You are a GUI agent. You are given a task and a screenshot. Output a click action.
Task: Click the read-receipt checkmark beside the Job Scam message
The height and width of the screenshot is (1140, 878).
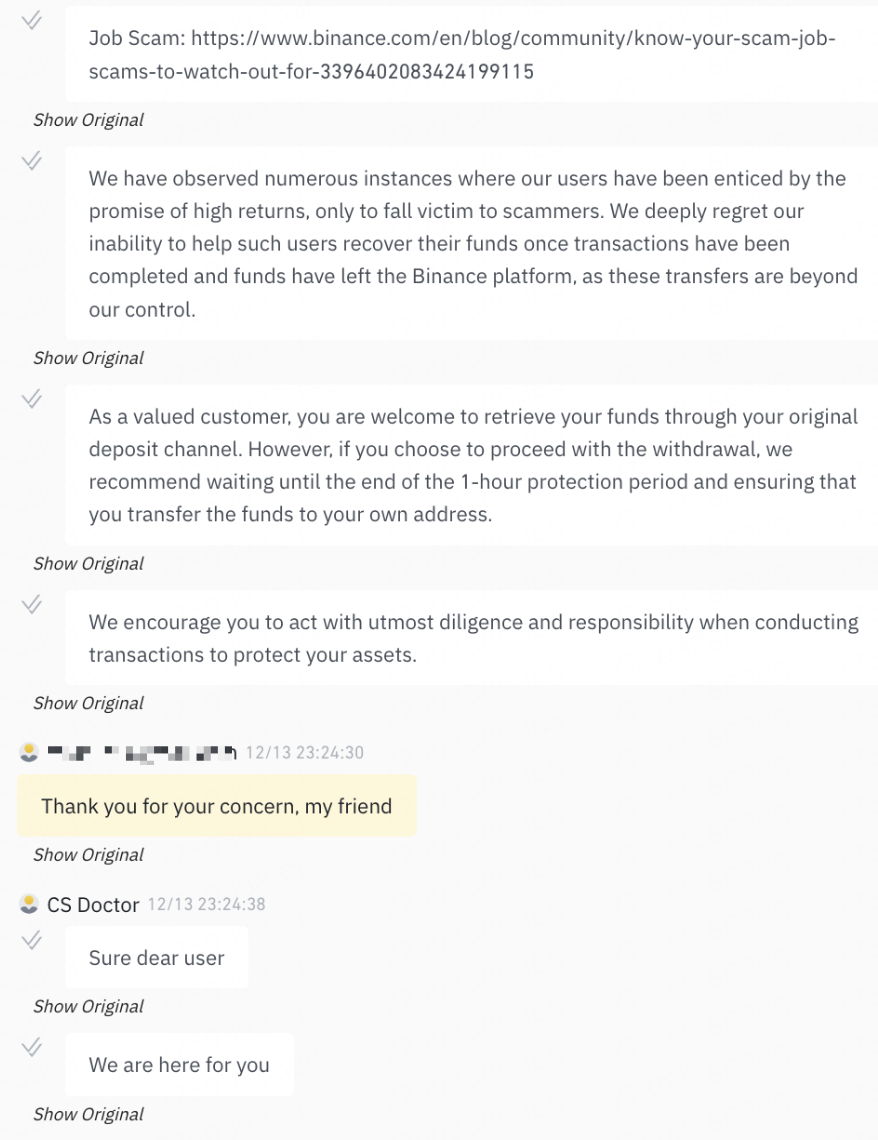click(x=32, y=21)
